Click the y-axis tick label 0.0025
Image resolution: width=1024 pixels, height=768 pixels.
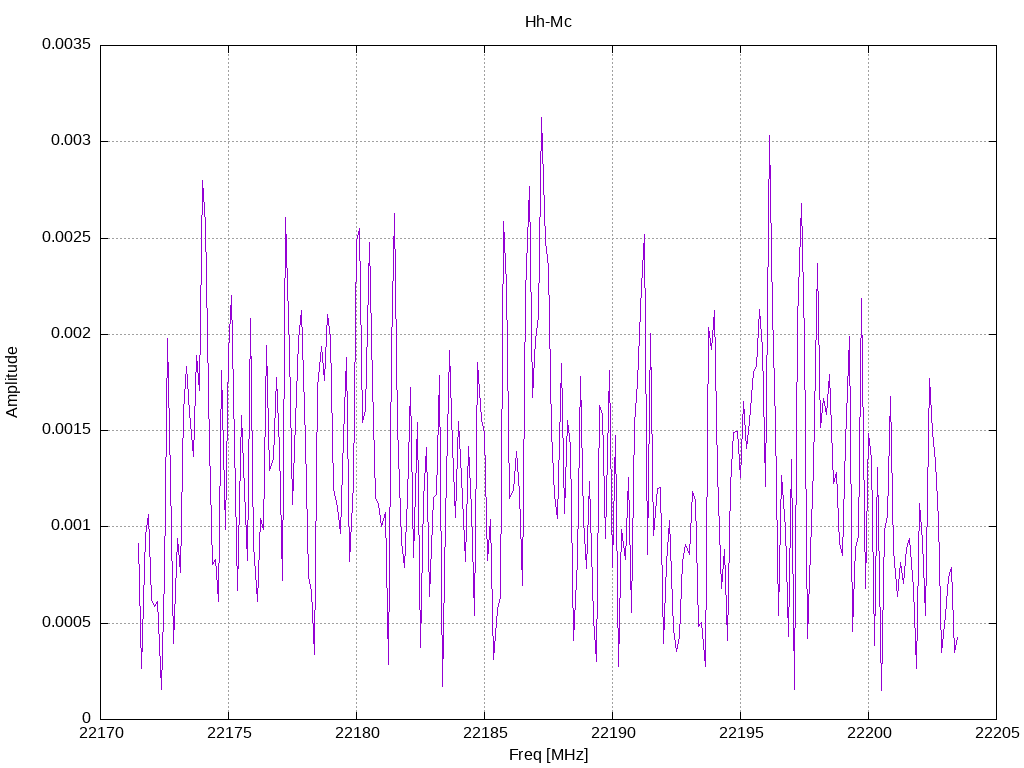pyautogui.click(x=67, y=237)
